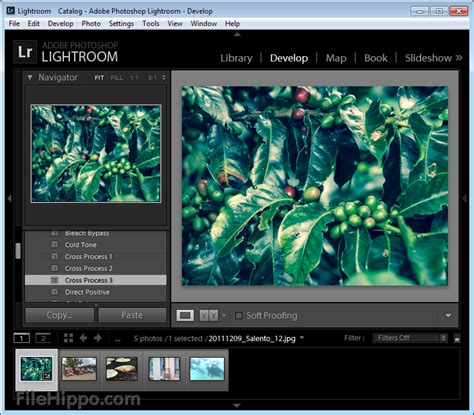Open the Settings menu
The width and height of the screenshot is (474, 415).
(x=121, y=24)
